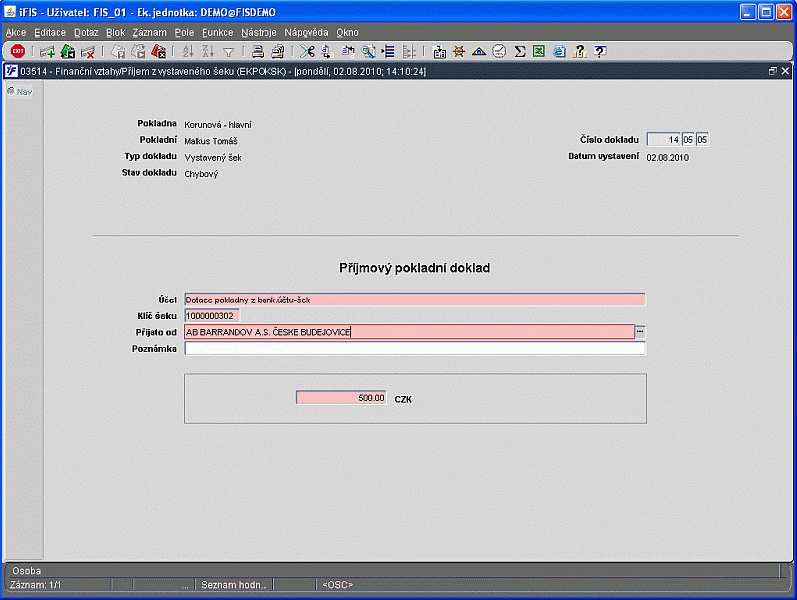This screenshot has width=797, height=600.
Task: Click the Klíč šeku field with 1000000302
Action: pos(212,316)
